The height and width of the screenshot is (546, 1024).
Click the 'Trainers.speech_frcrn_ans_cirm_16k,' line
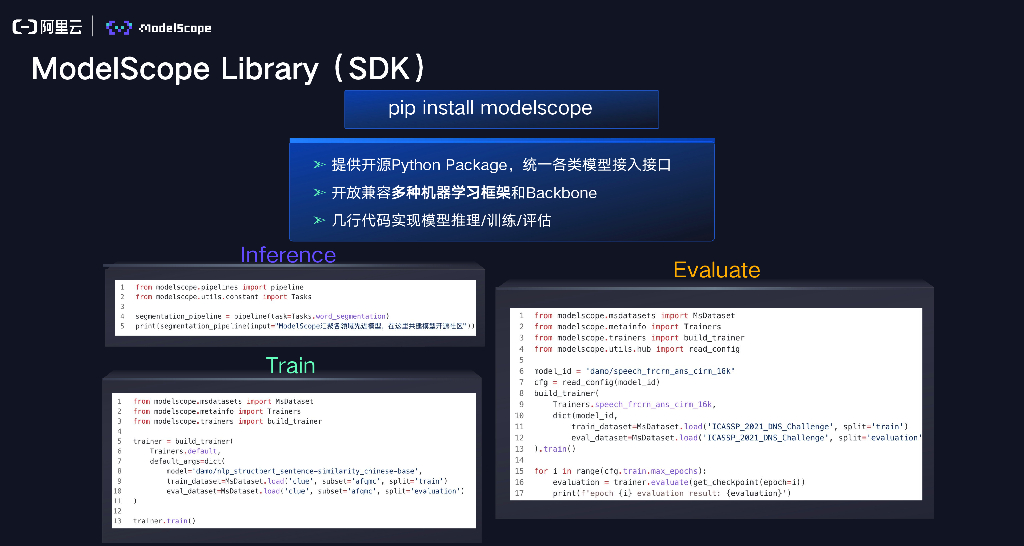633,404
